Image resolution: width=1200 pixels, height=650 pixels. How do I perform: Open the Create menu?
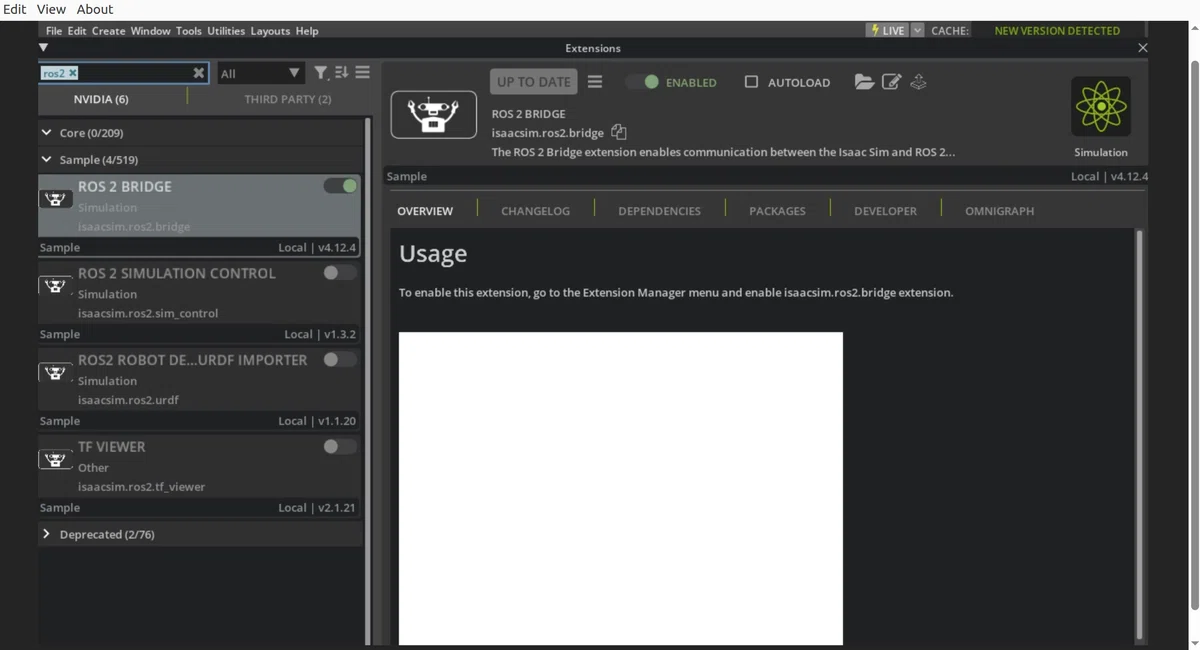pos(109,31)
